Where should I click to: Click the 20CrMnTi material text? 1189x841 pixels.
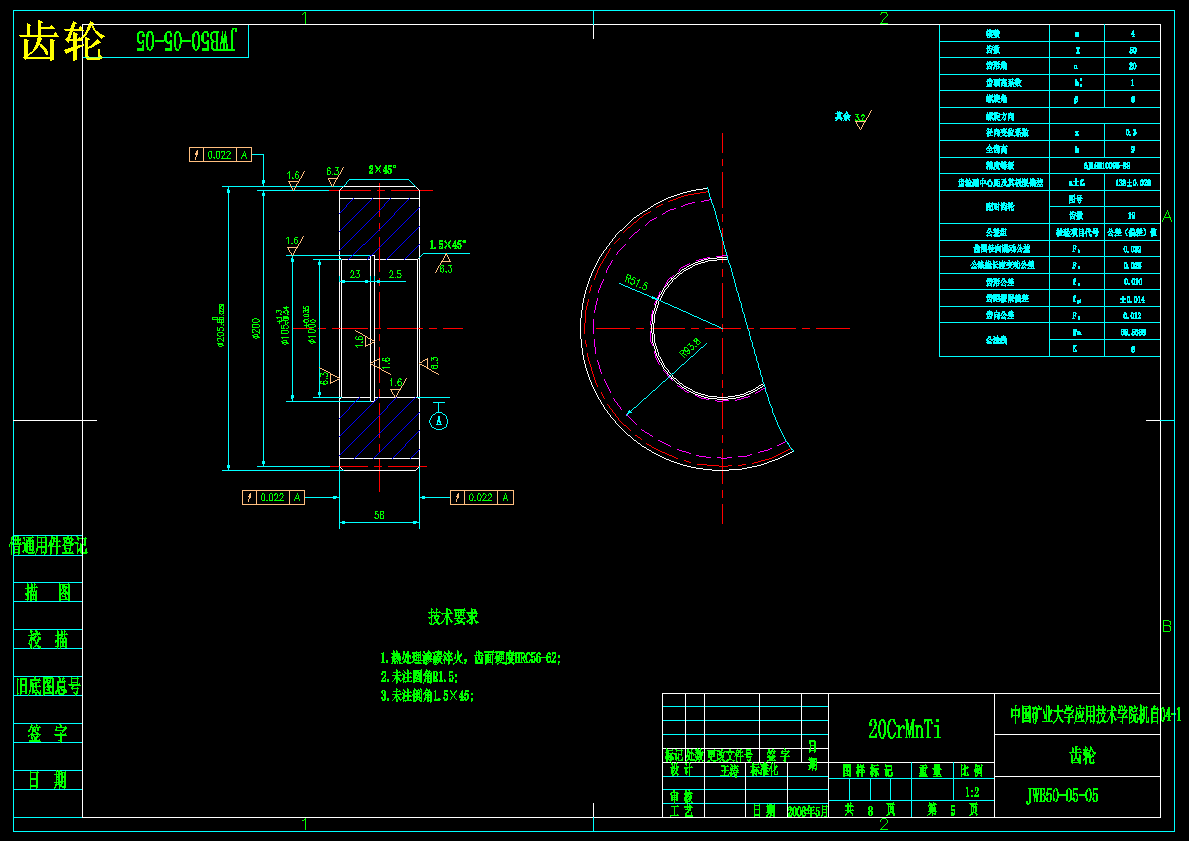pos(905,730)
